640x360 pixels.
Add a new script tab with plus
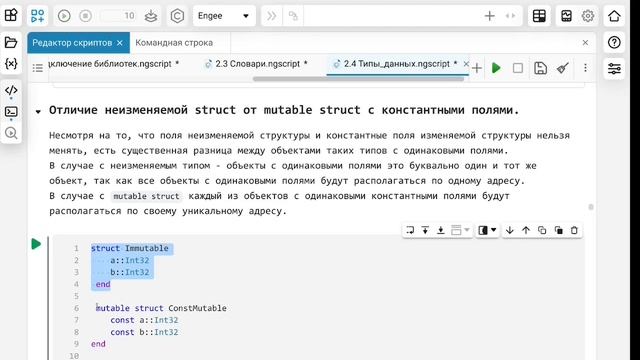point(477,68)
